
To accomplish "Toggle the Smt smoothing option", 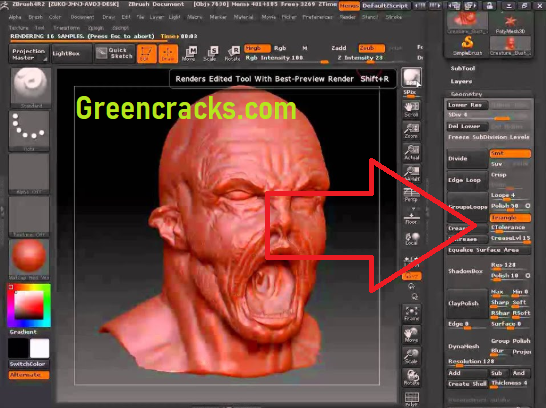I will pyautogui.click(x=510, y=154).
